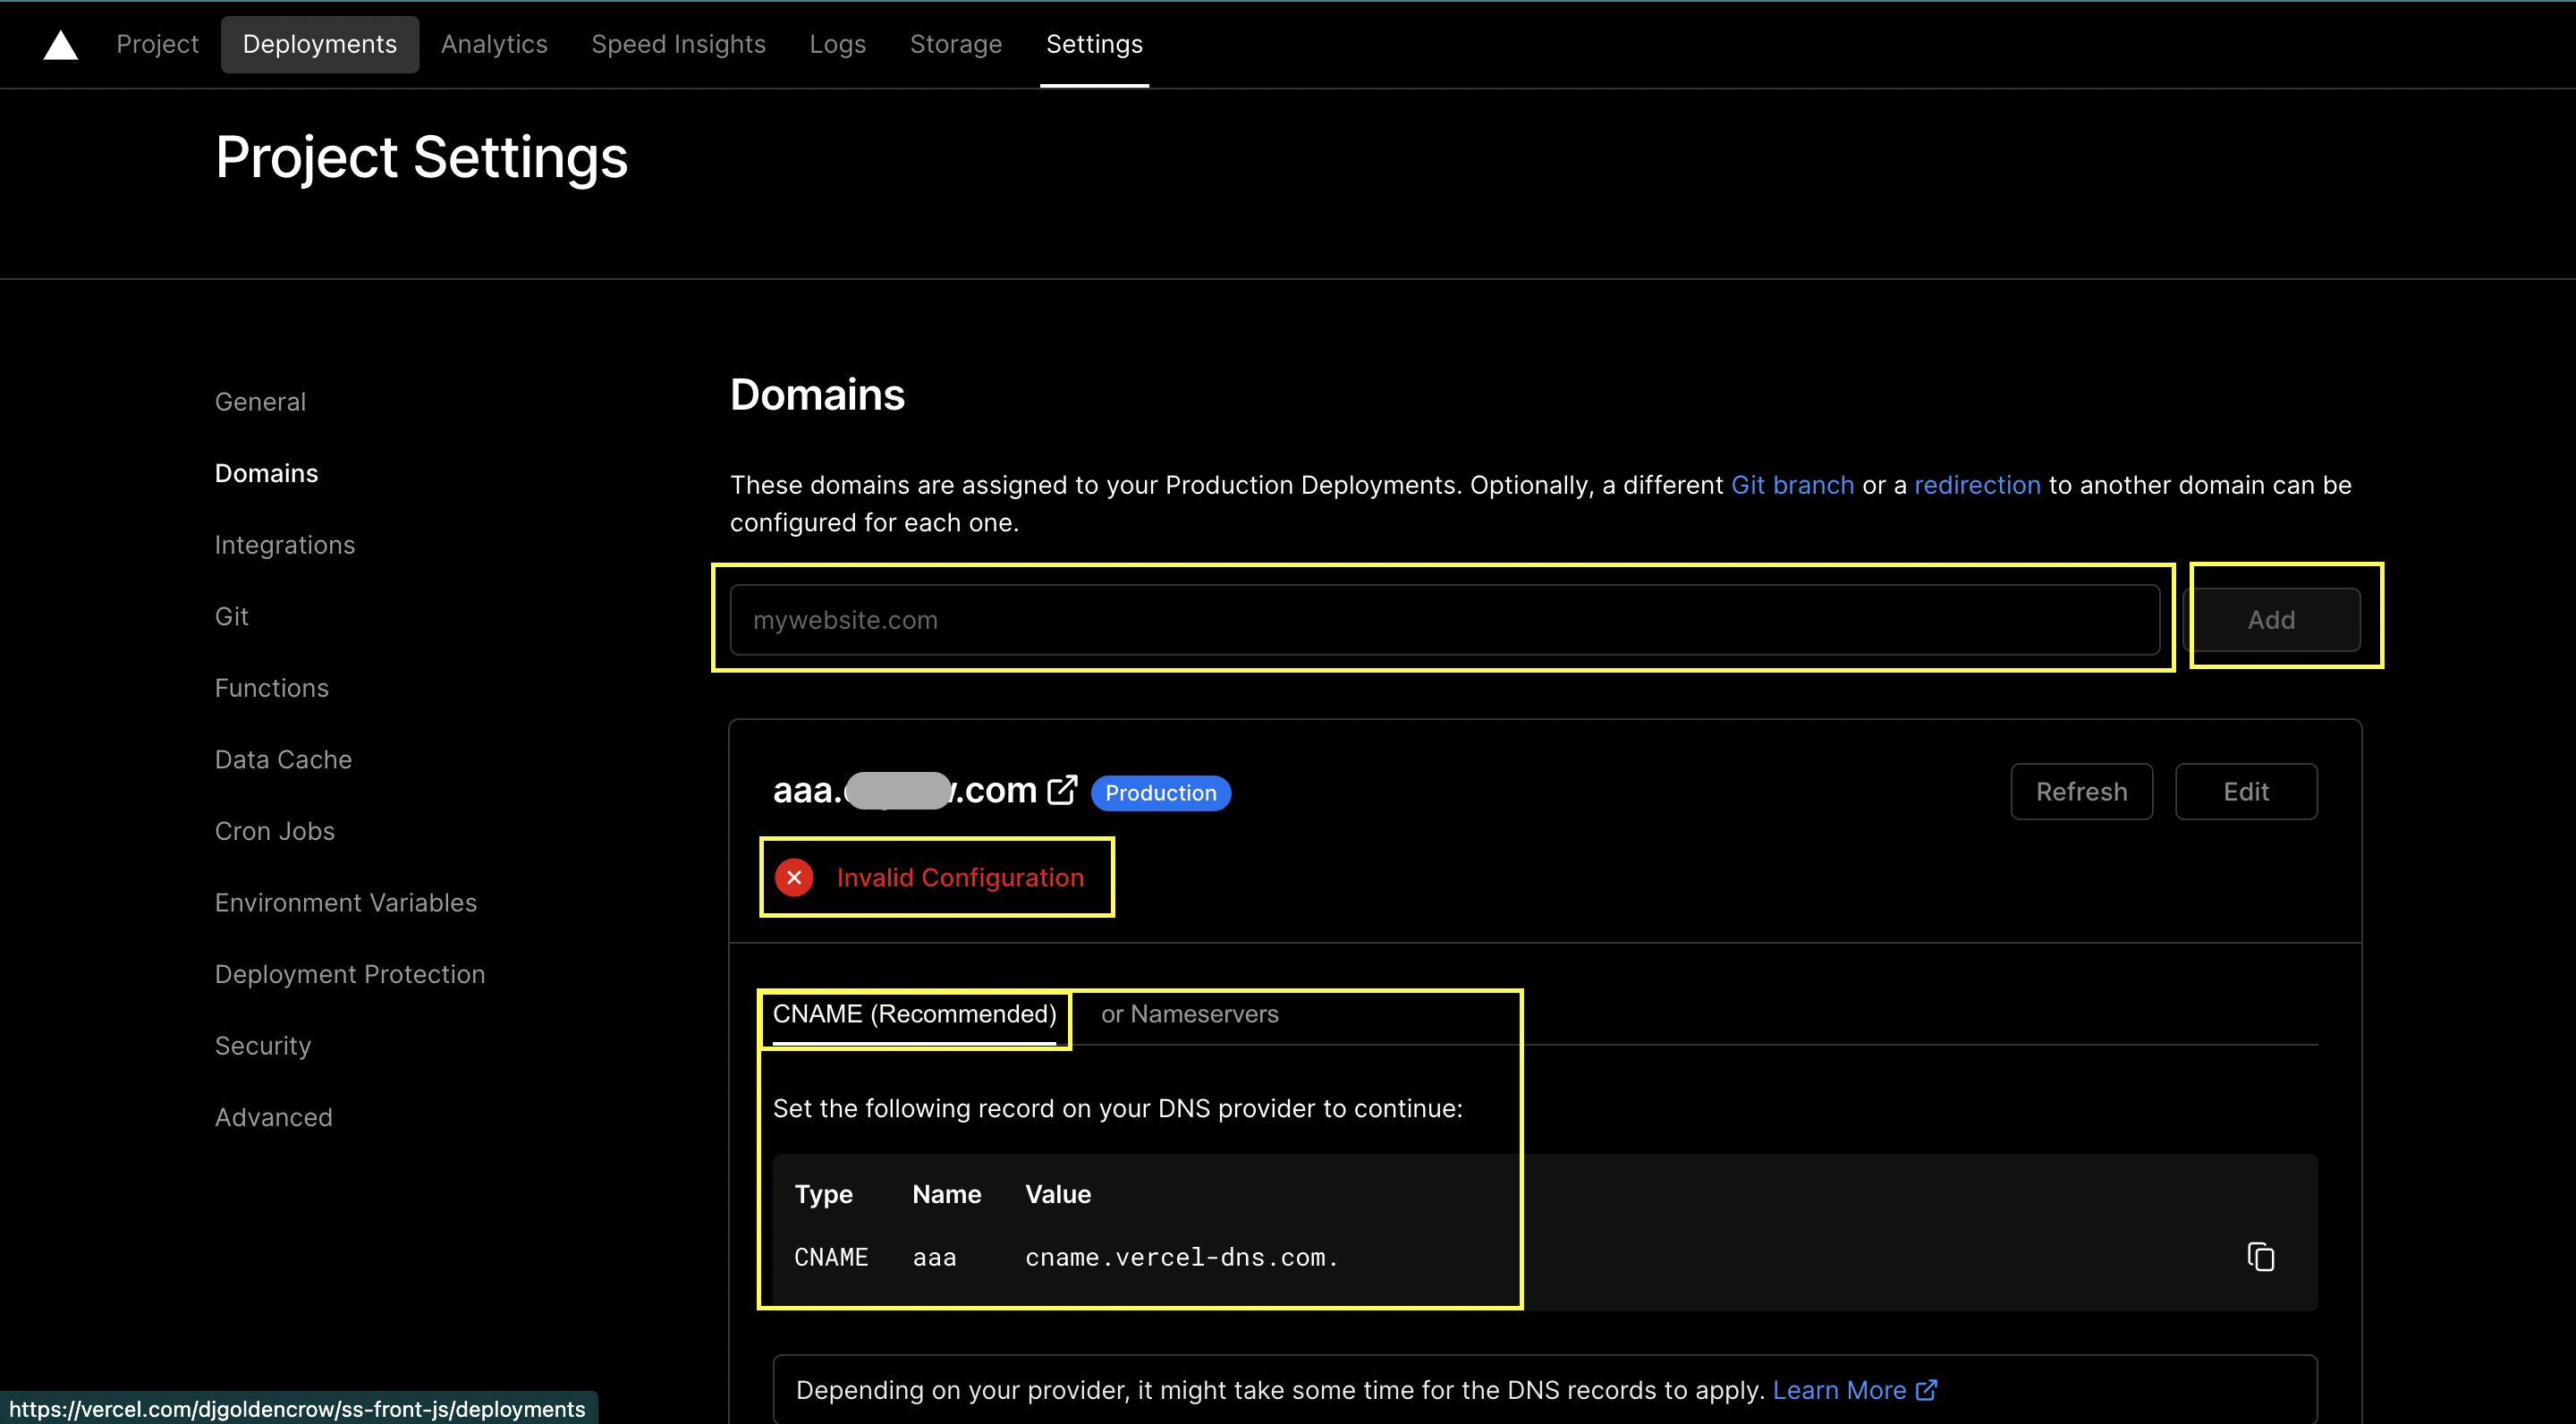This screenshot has height=1424, width=2576.
Task: Open Cron Jobs settings
Action: click(x=274, y=831)
